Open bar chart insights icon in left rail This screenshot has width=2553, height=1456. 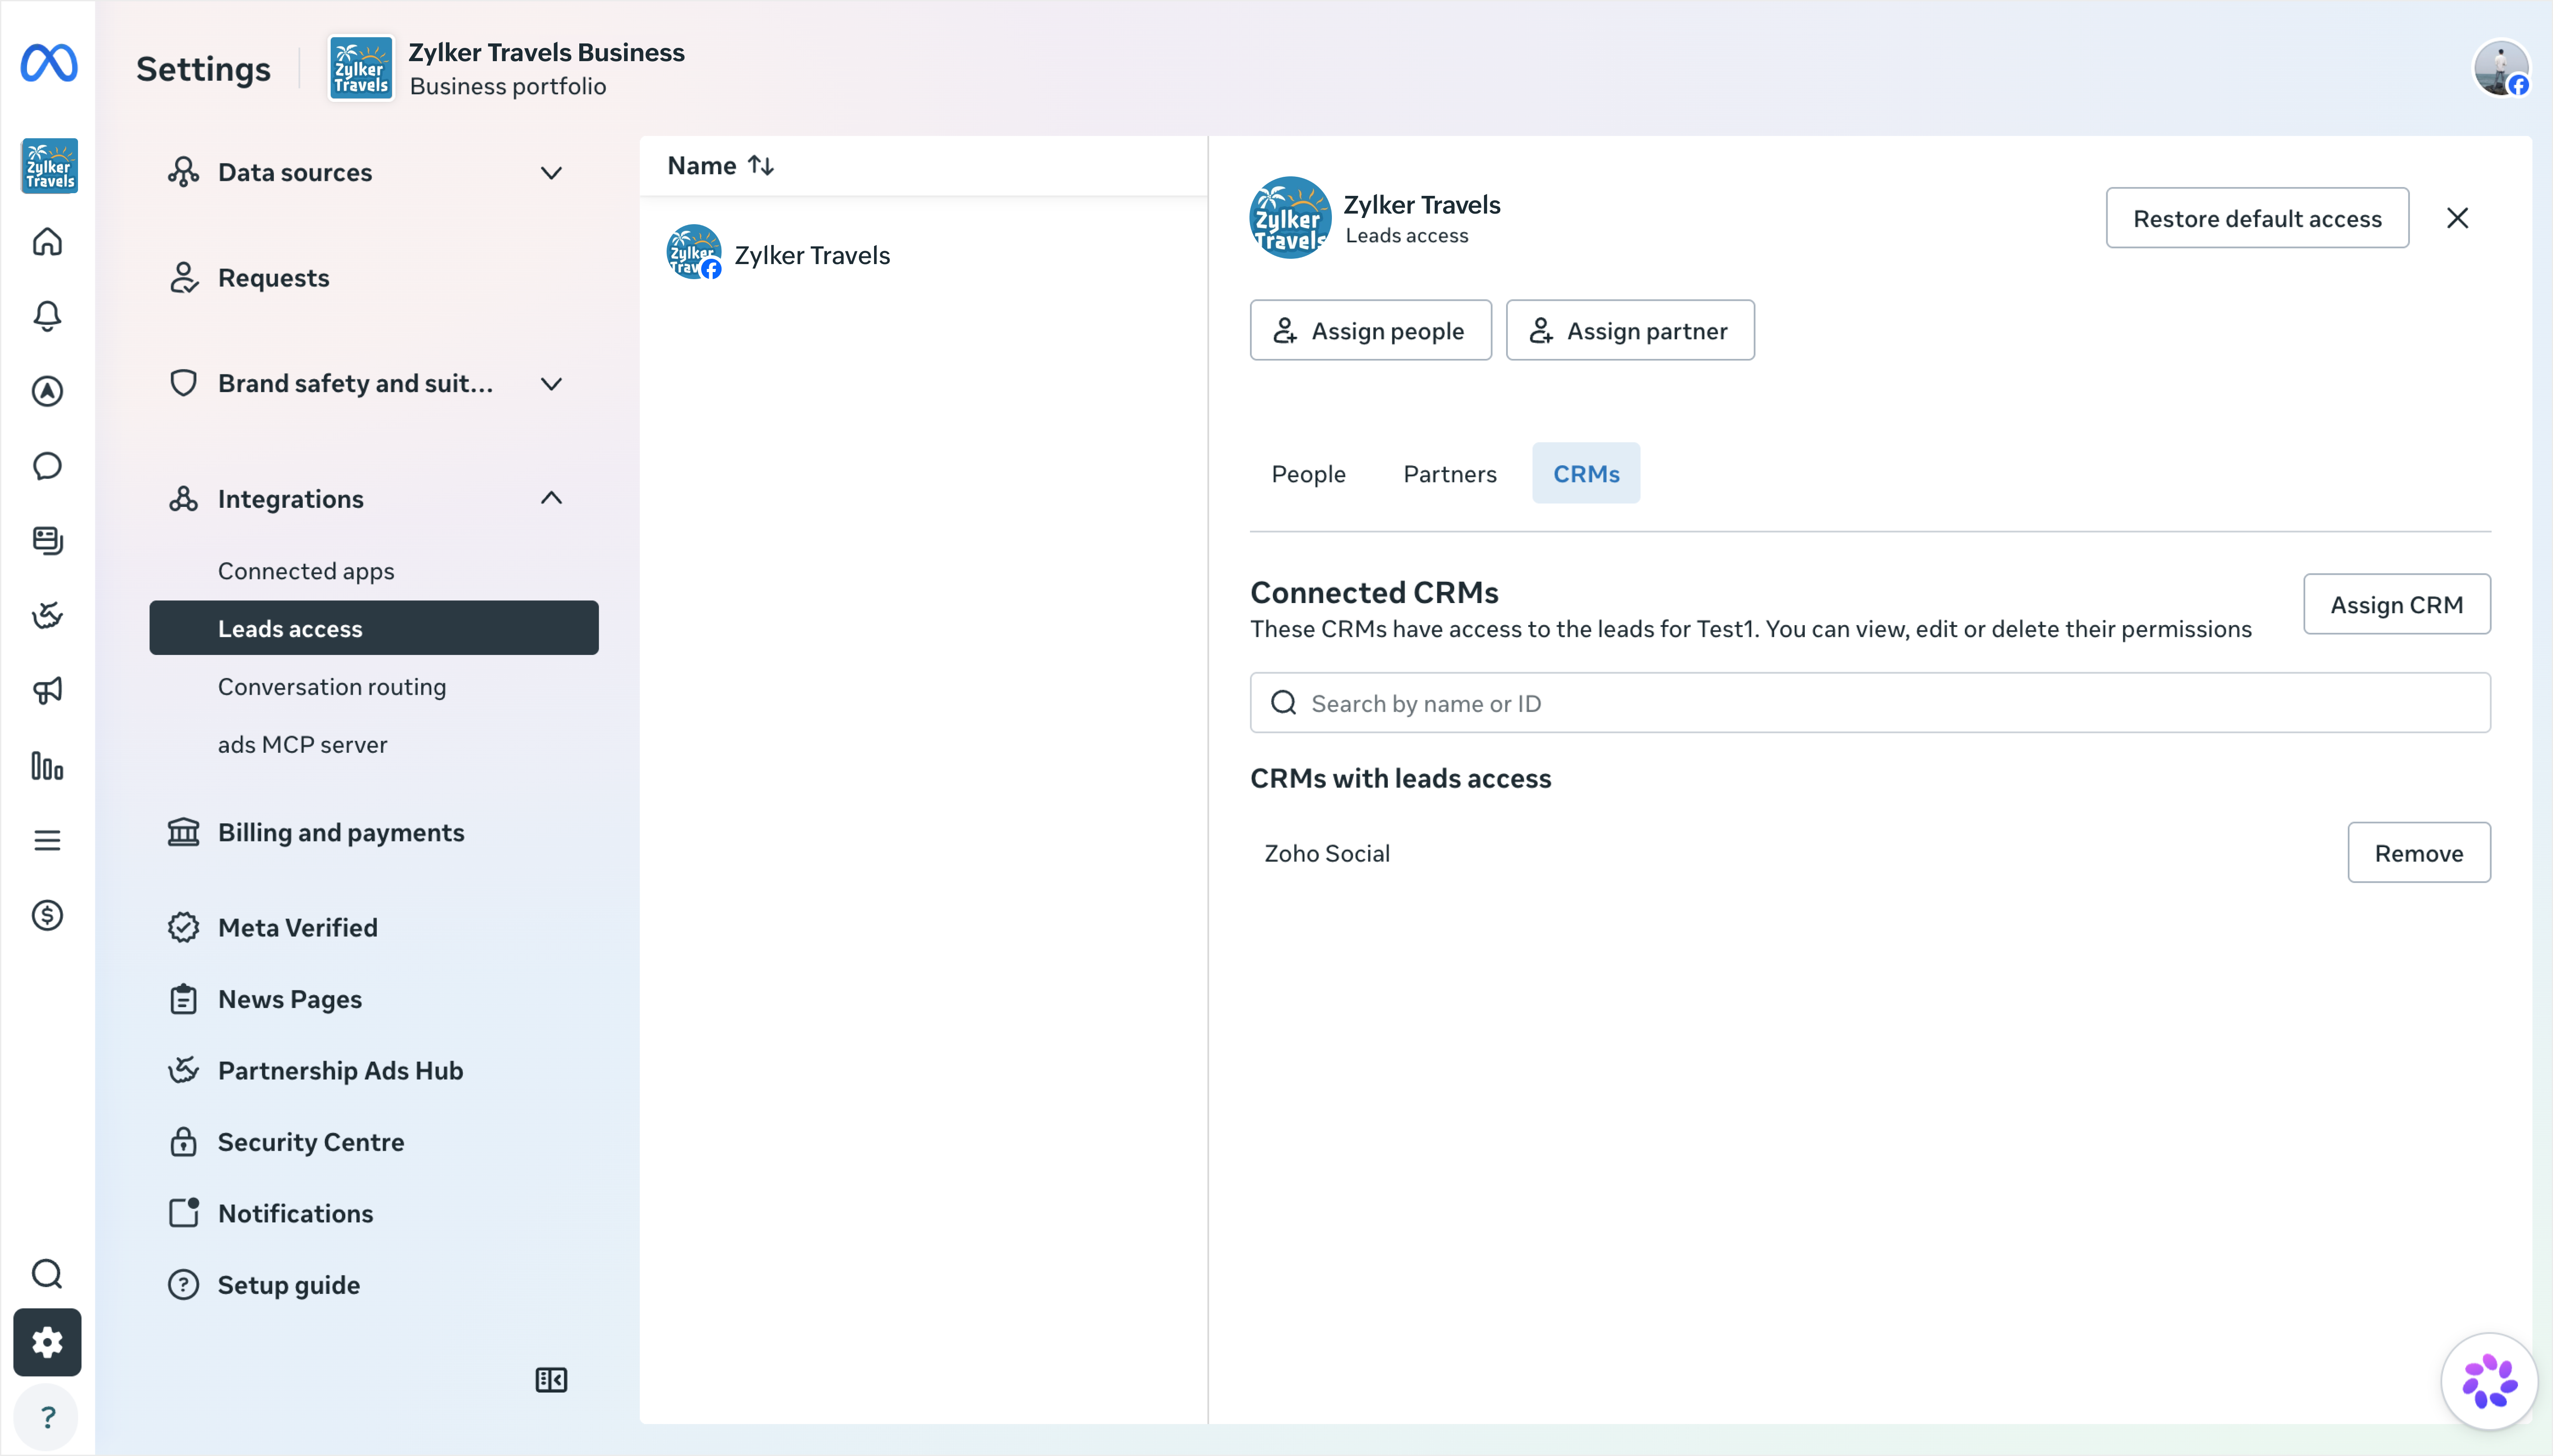coord(47,765)
